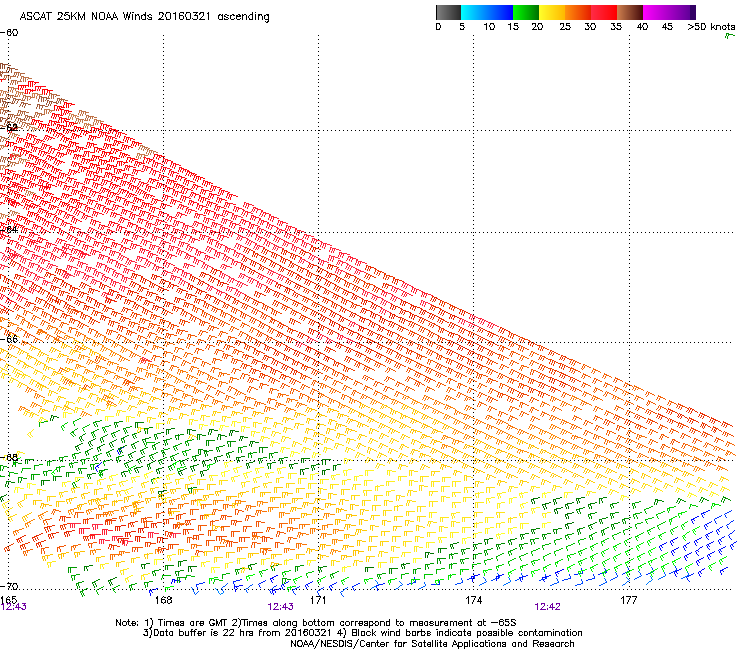
Task: Click the NOAA/NESDIS credit line
Action: coord(432,644)
